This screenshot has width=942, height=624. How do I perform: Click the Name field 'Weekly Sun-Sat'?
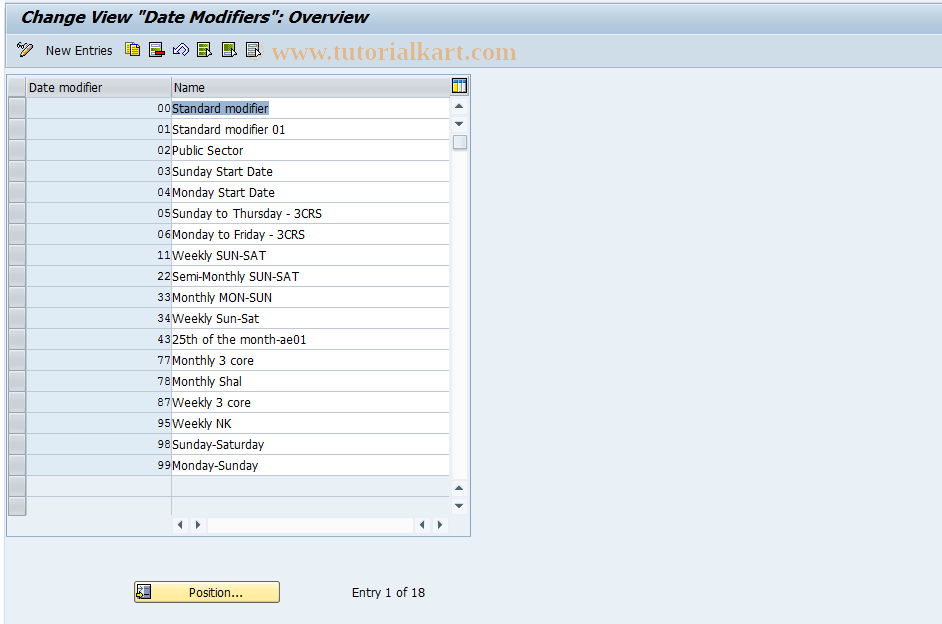310,318
